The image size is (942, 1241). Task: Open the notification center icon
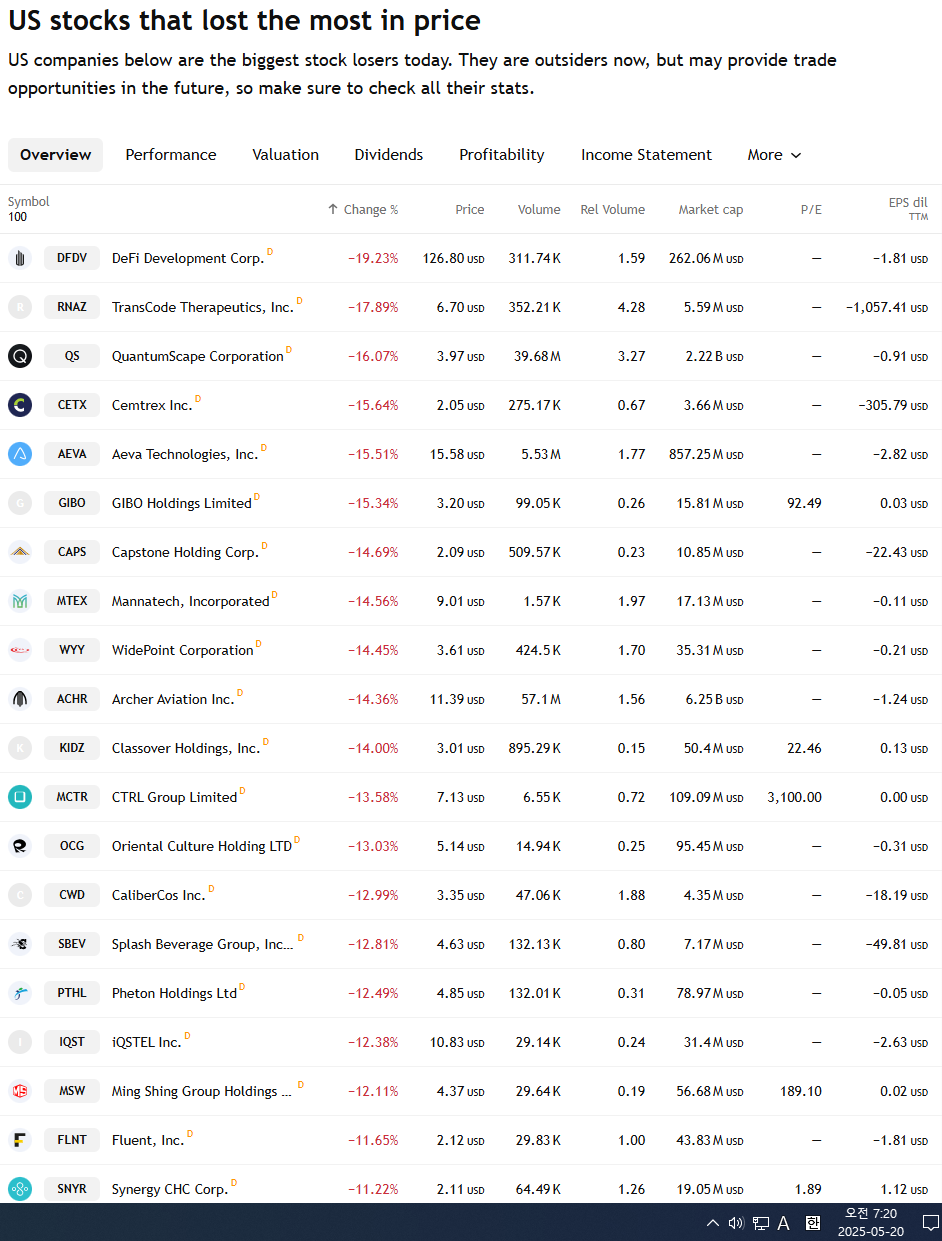coord(930,1222)
